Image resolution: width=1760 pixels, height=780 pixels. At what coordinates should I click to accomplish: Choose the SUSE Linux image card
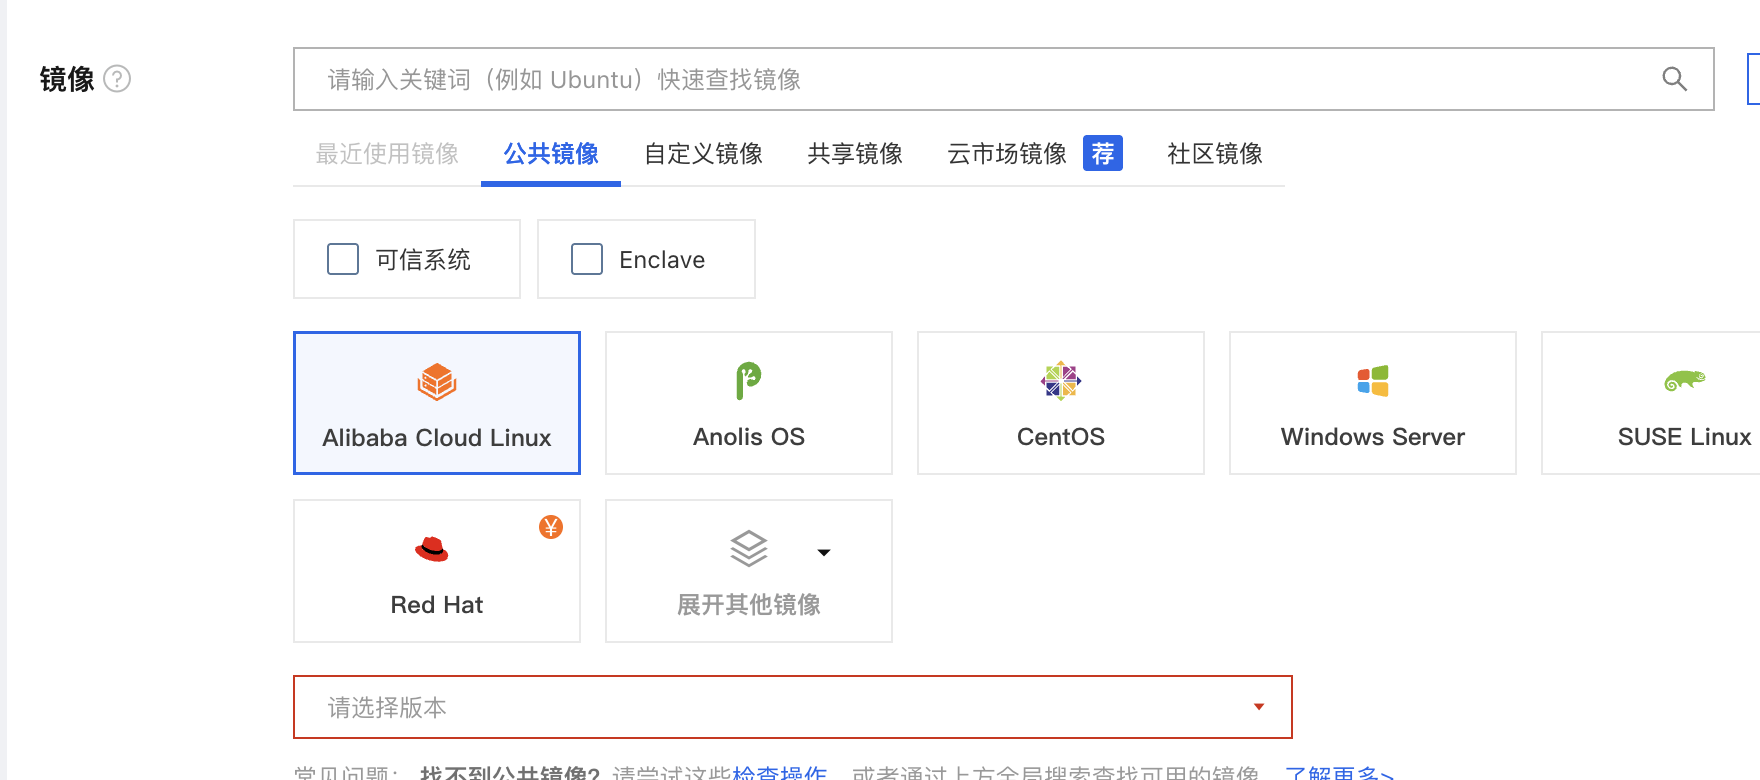point(1651,403)
